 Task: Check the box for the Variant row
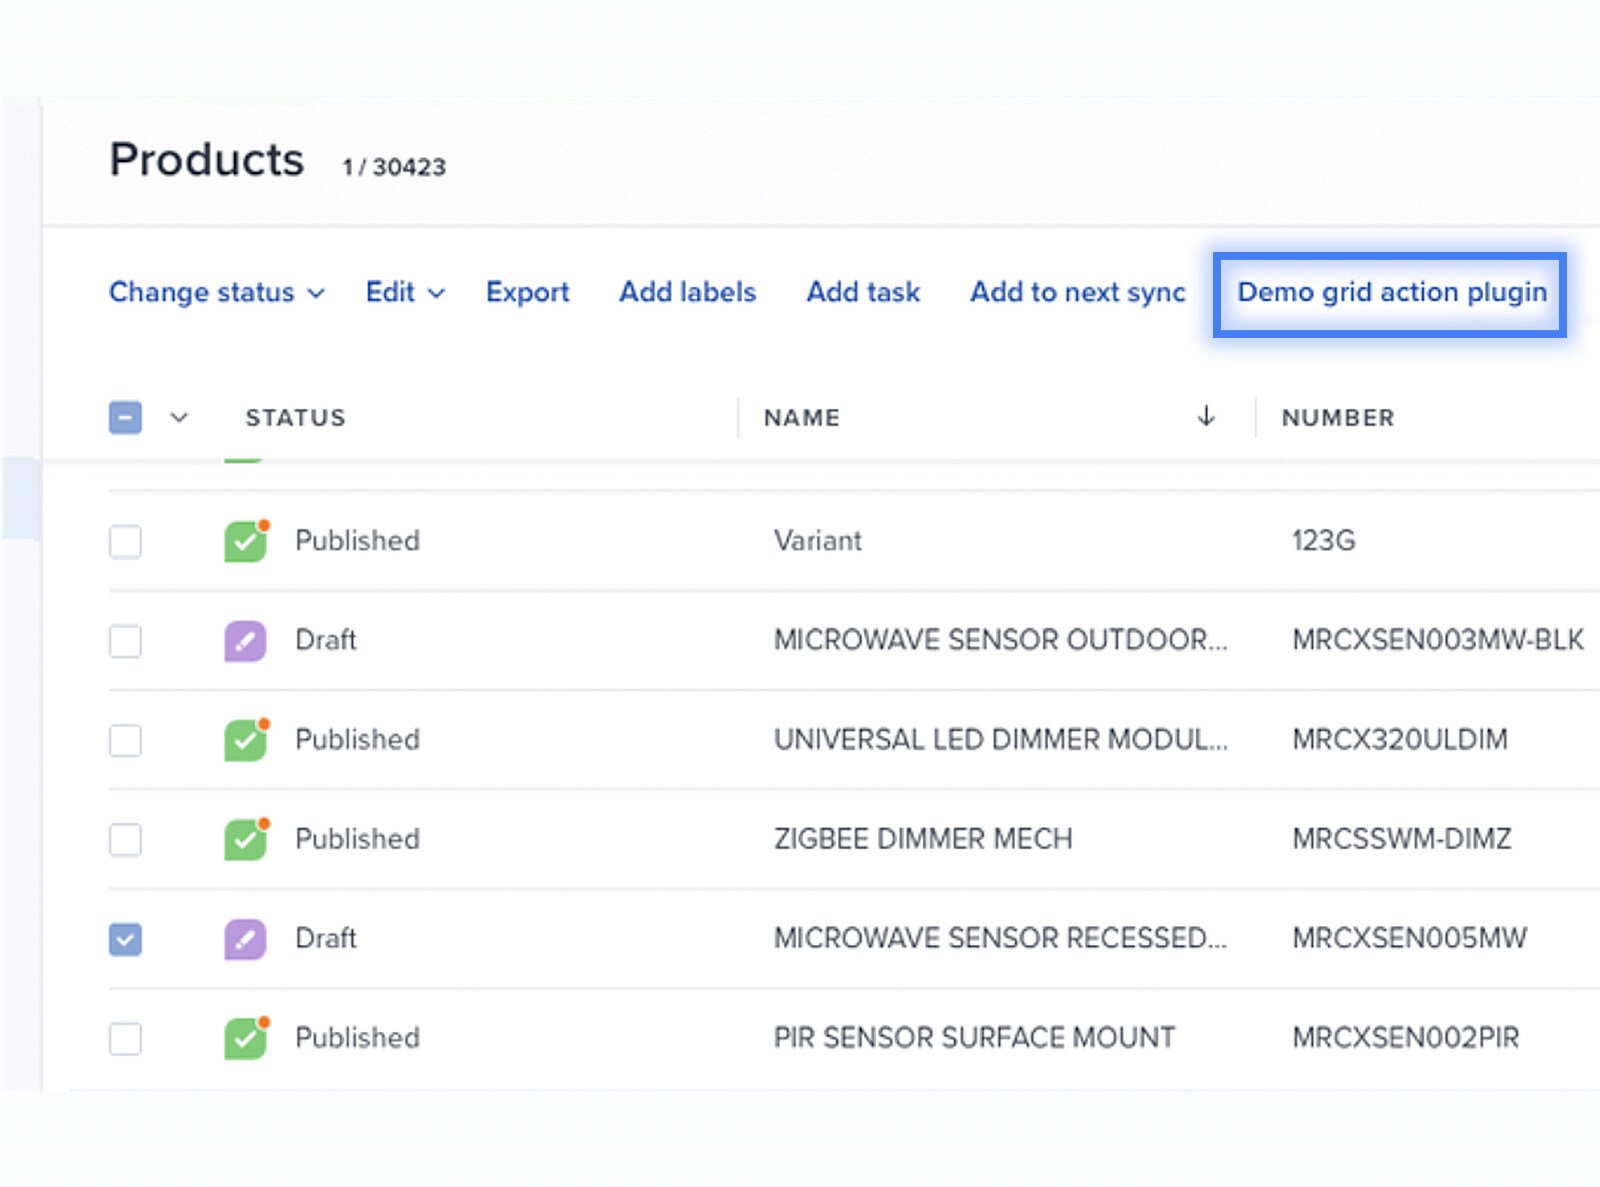[125, 541]
